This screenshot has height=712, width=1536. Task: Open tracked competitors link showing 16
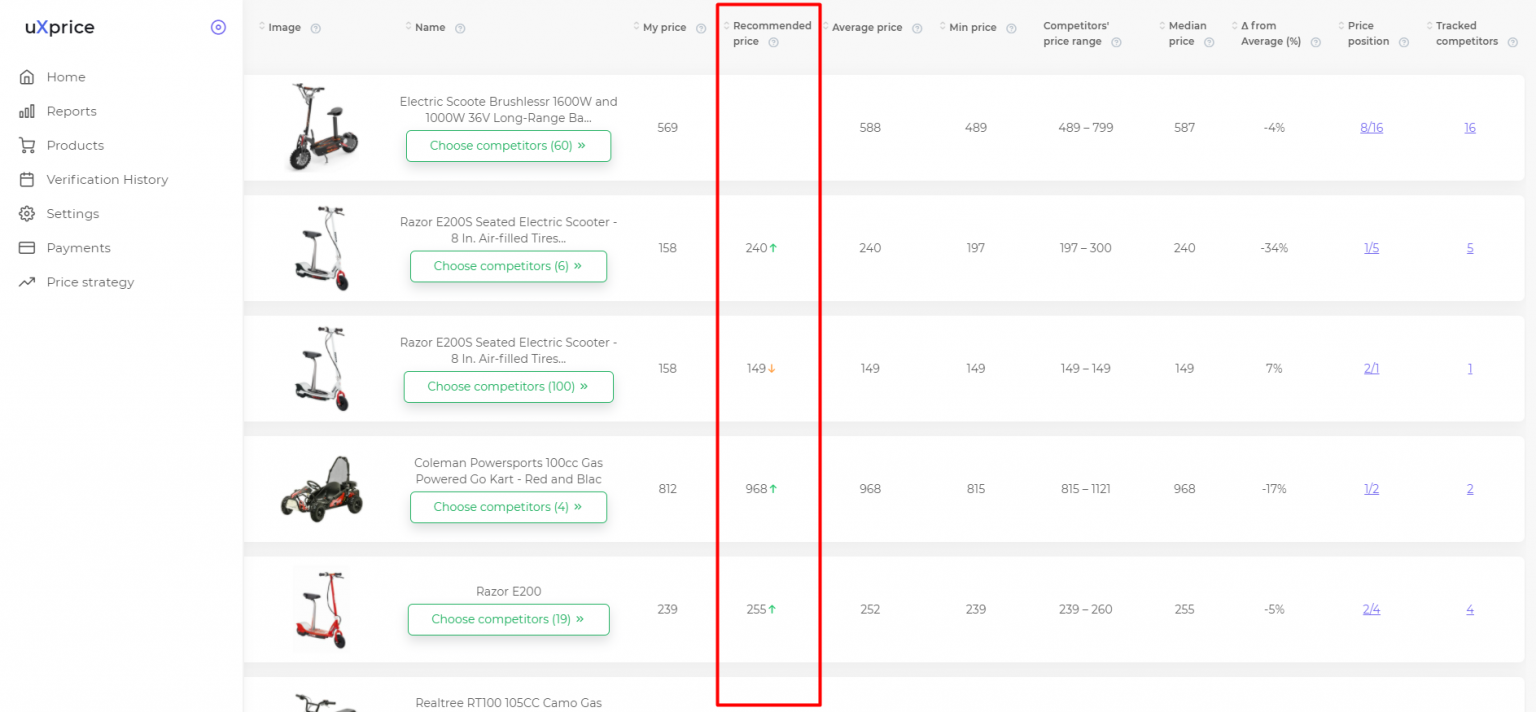click(1470, 127)
